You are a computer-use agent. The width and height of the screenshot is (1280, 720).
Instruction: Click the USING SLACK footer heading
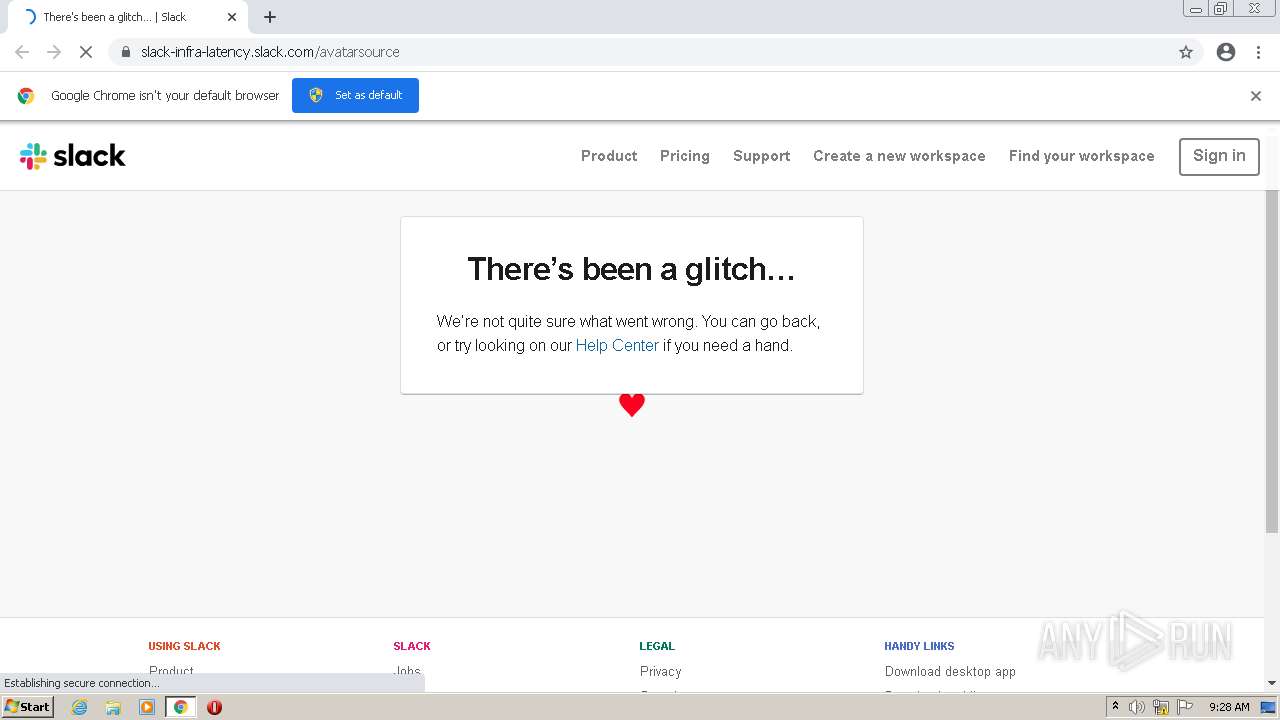click(x=185, y=646)
